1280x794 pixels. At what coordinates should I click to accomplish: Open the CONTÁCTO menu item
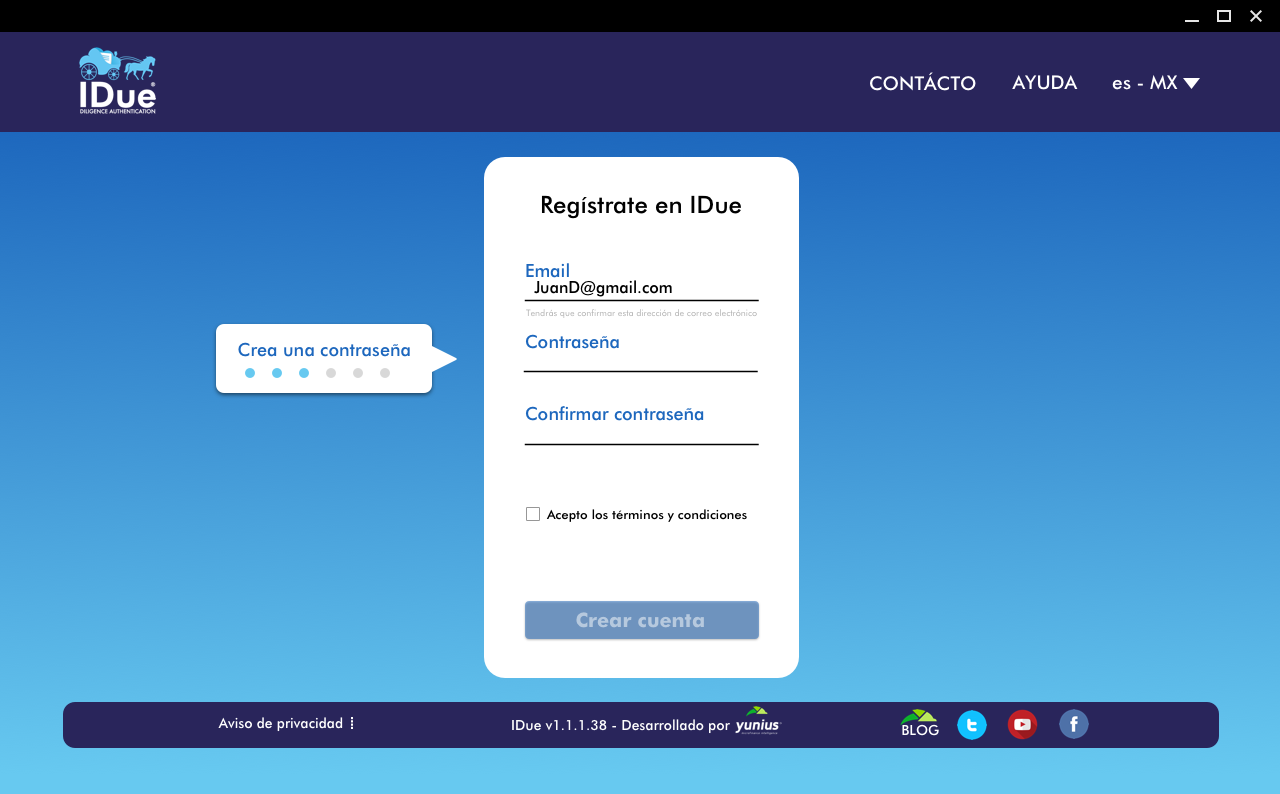coord(922,83)
